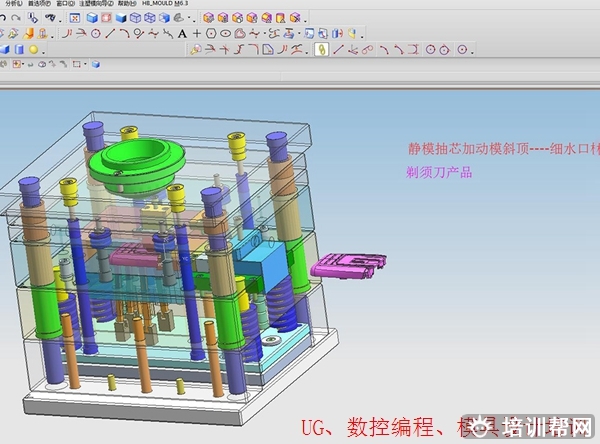Open the 帮助 (Help) menu

pyautogui.click(x=125, y=4)
